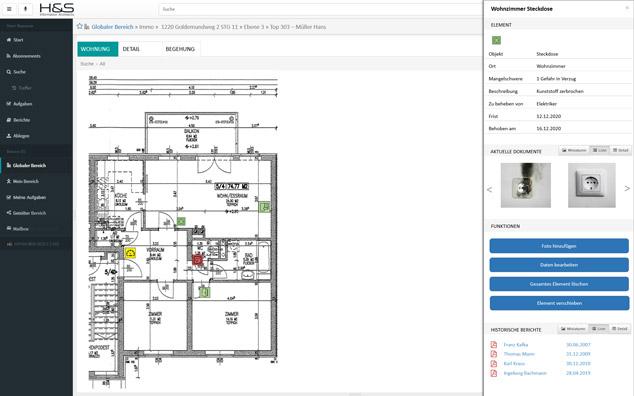Click the Beschreibung value 'Kunststoff zerbrochen'

coord(560,91)
